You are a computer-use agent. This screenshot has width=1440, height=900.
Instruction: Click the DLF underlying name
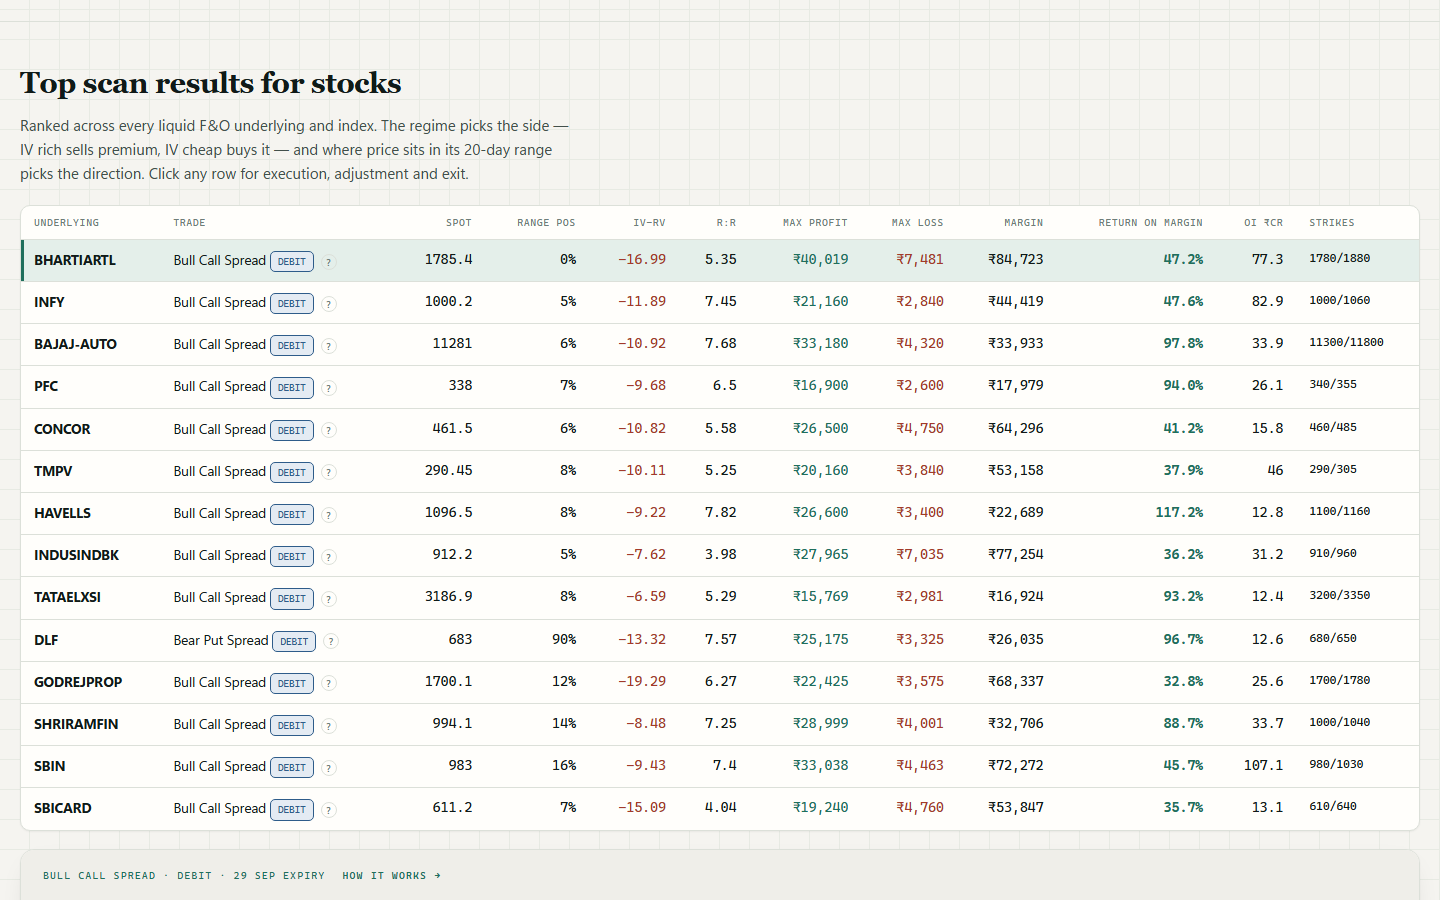[x=46, y=640]
